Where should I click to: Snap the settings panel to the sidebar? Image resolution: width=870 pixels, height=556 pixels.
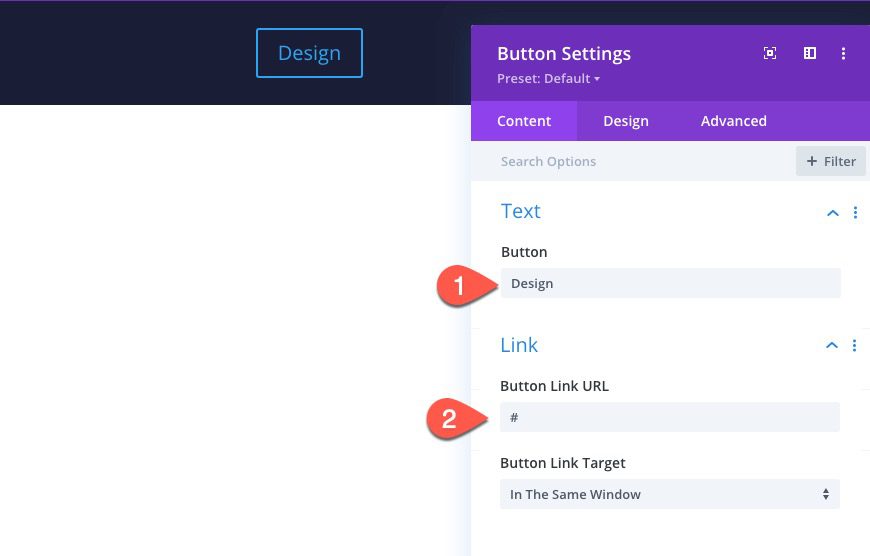(x=810, y=54)
